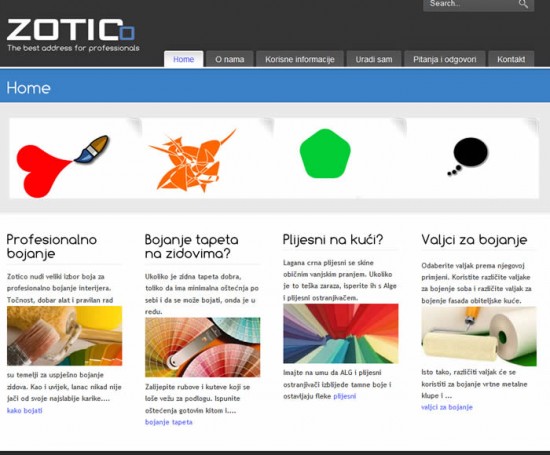Open the Home tab
Image resolution: width=550 pixels, height=455 pixels.
click(x=183, y=59)
